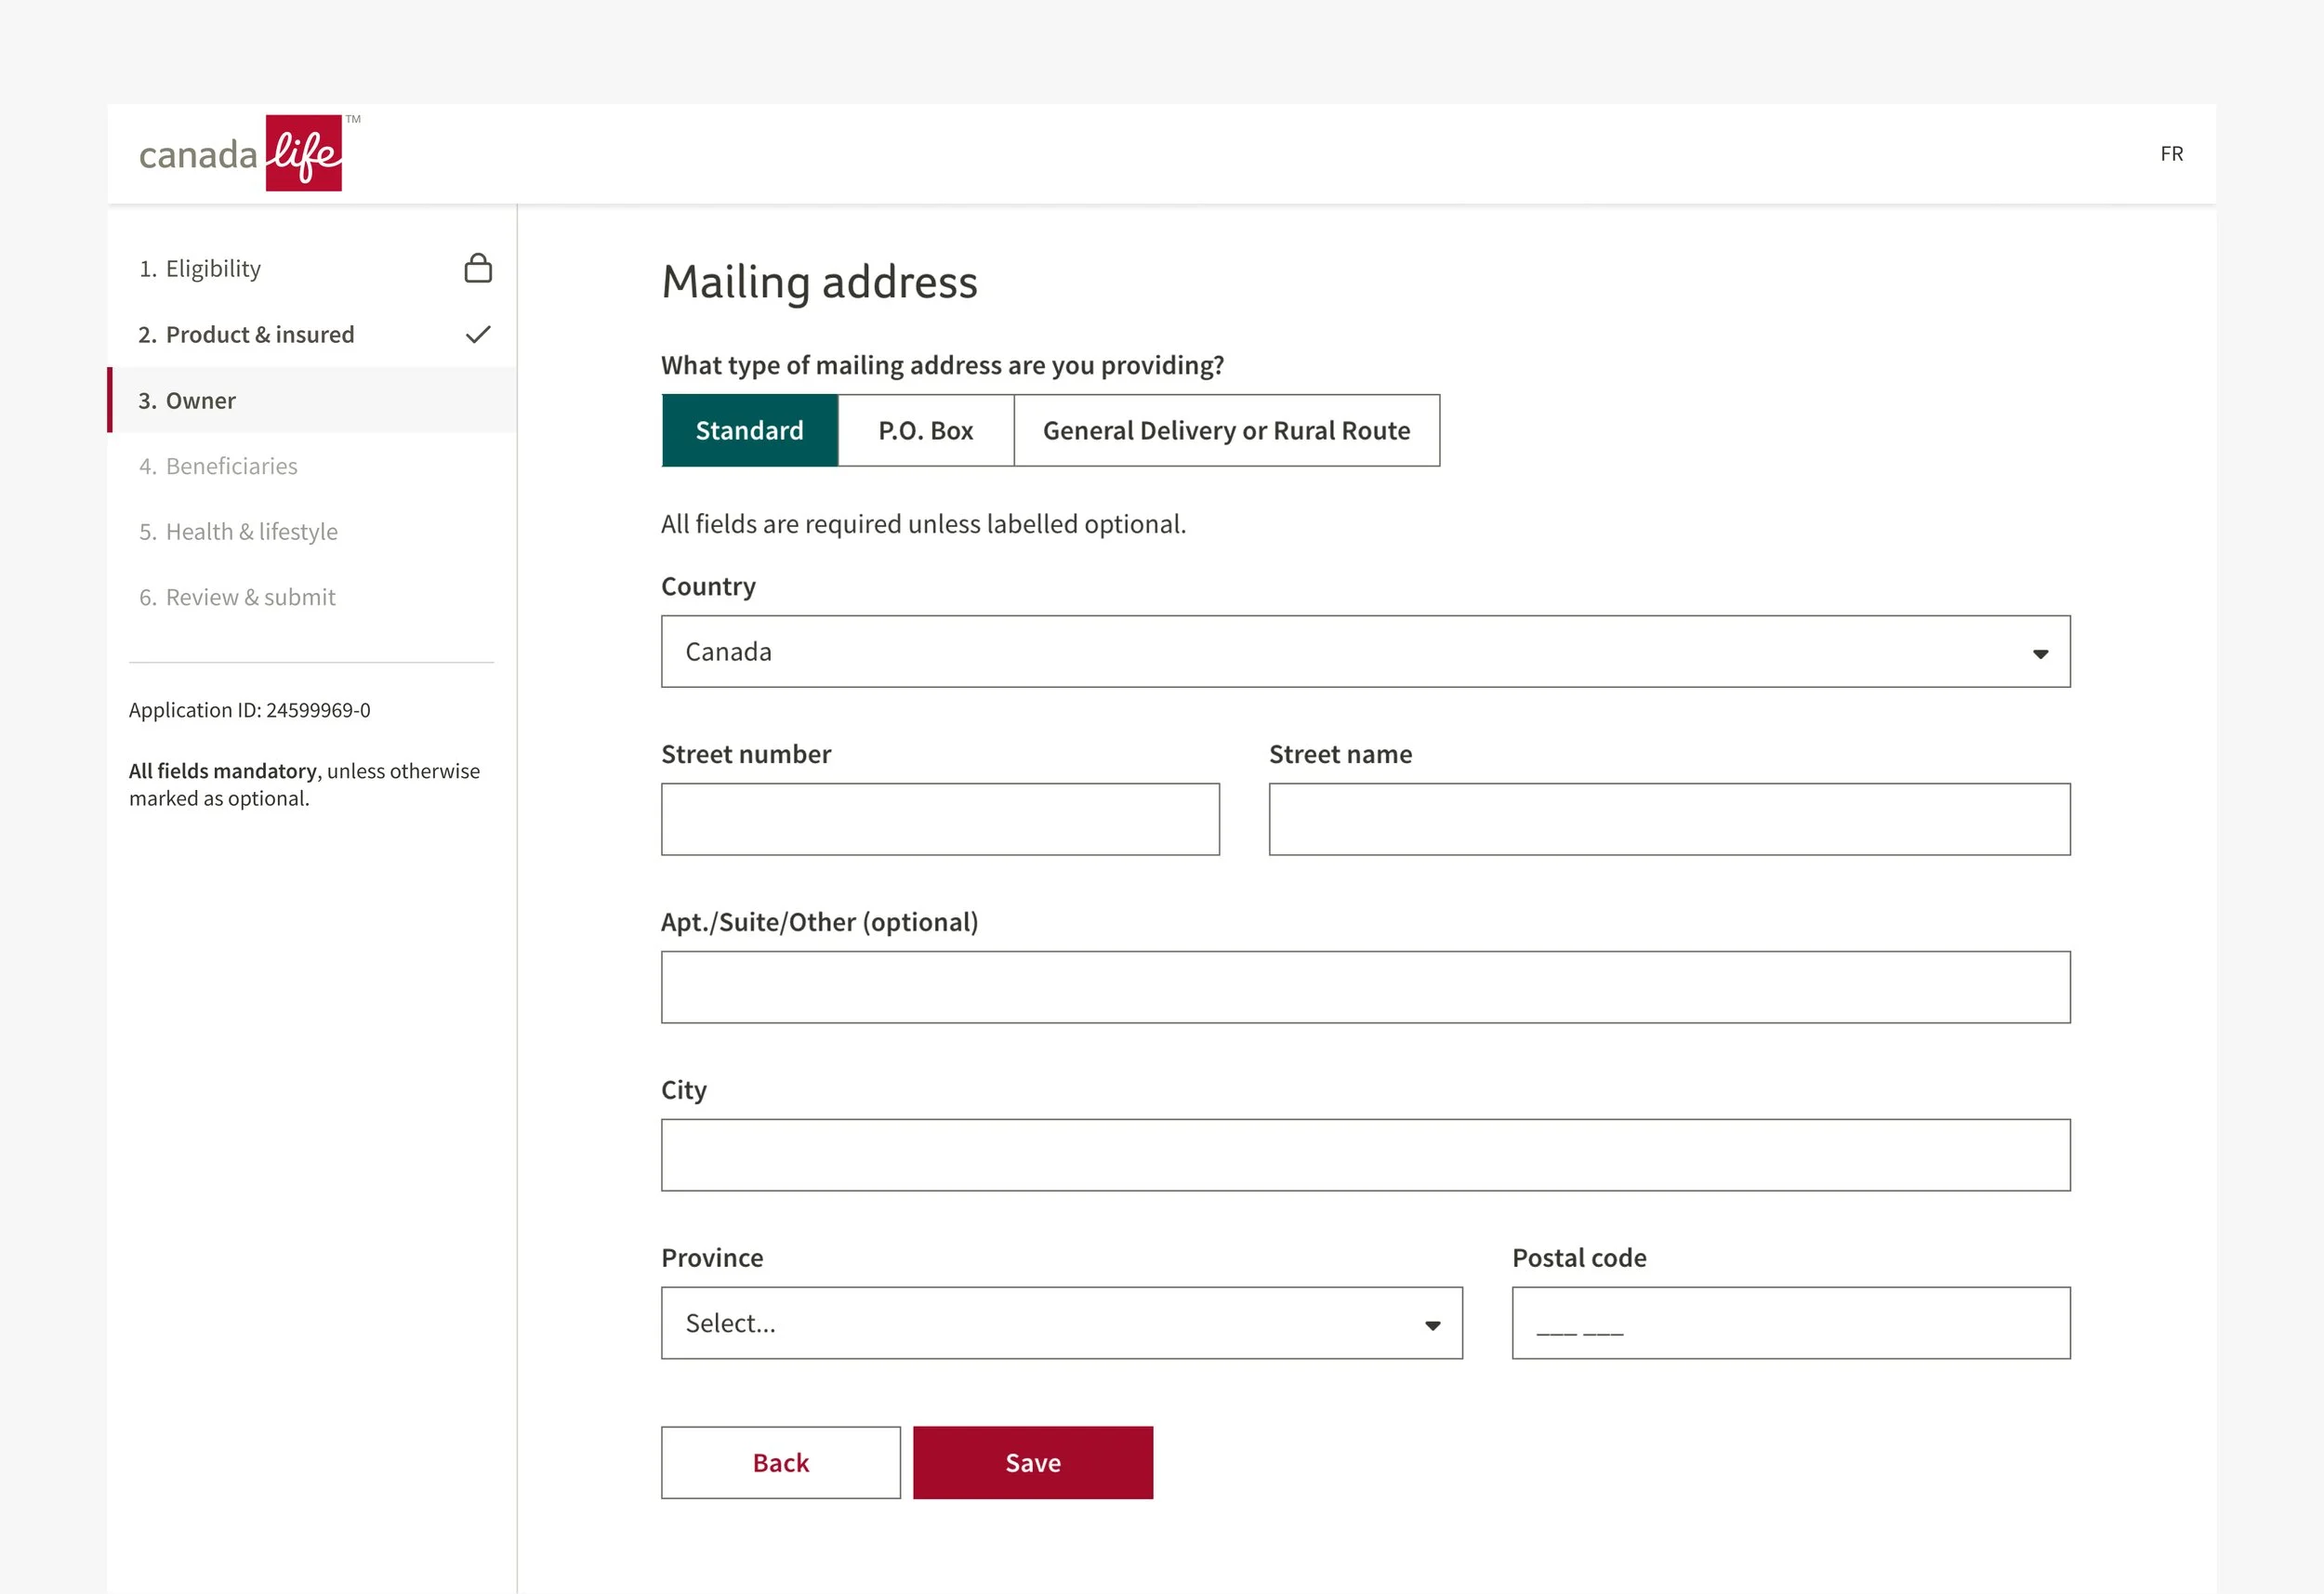Screen dimensions: 2324x1594
Task: Click the Province dropdown caret icon
Action: tap(1432, 1325)
